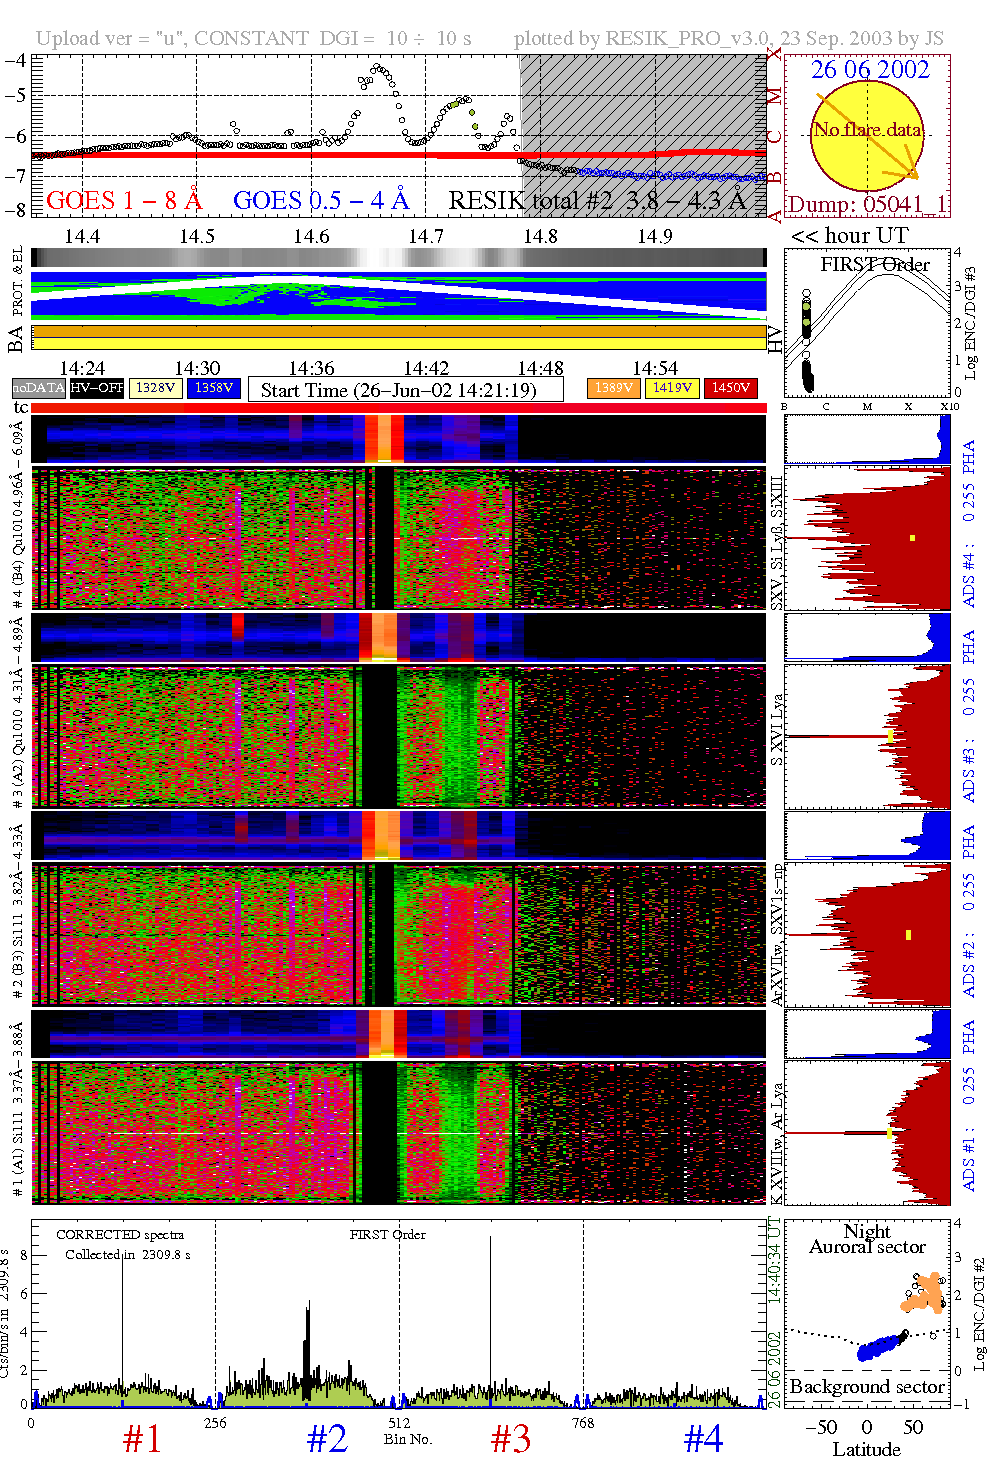
Task: Click the '<< hour UT' axis label
Action: pos(850,236)
